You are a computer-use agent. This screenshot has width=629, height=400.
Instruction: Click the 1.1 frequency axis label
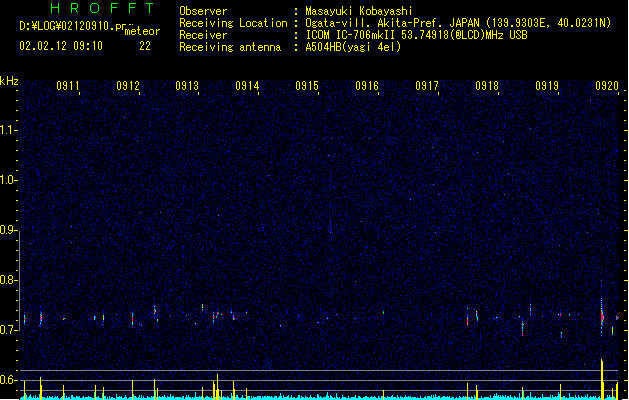pyautogui.click(x=9, y=130)
